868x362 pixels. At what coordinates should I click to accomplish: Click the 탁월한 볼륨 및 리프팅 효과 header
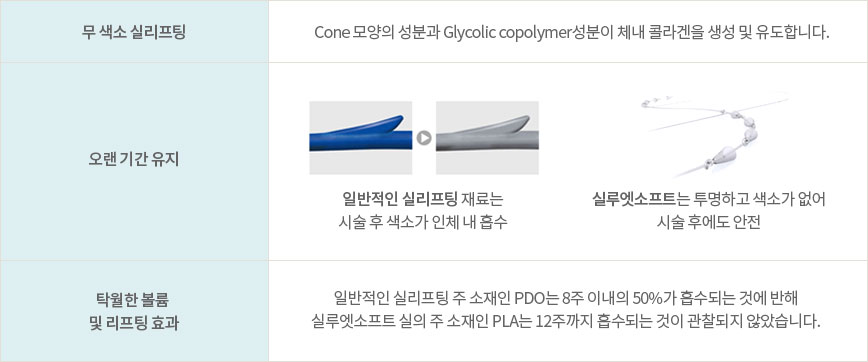point(134,311)
